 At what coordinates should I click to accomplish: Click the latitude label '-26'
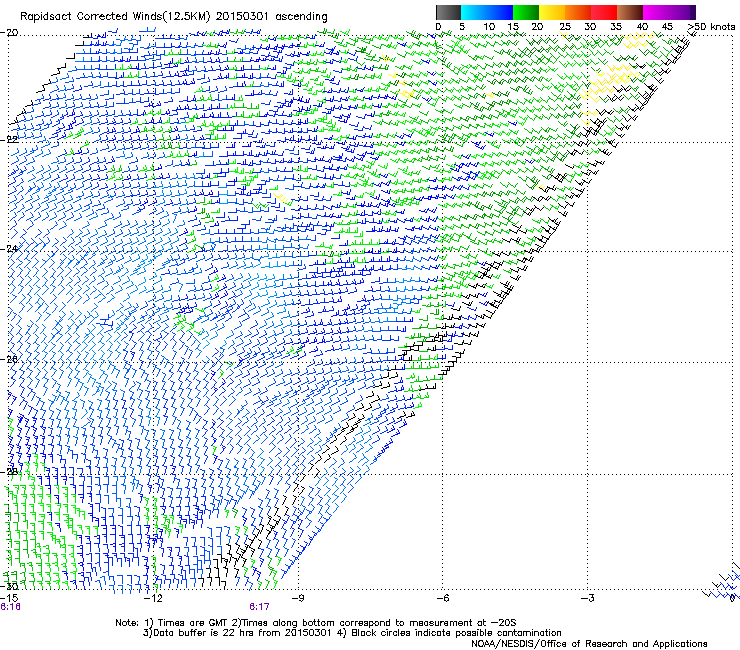point(9,359)
